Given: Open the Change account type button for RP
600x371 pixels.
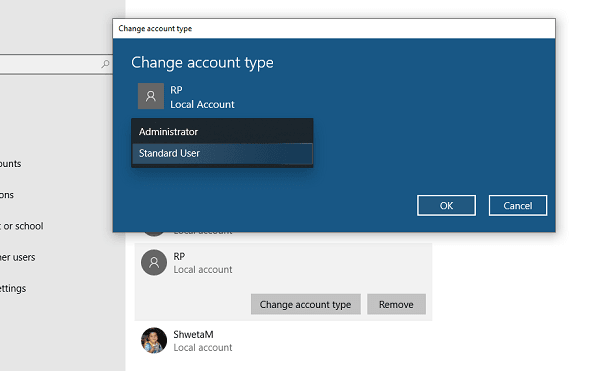Looking at the screenshot, I should point(305,304).
